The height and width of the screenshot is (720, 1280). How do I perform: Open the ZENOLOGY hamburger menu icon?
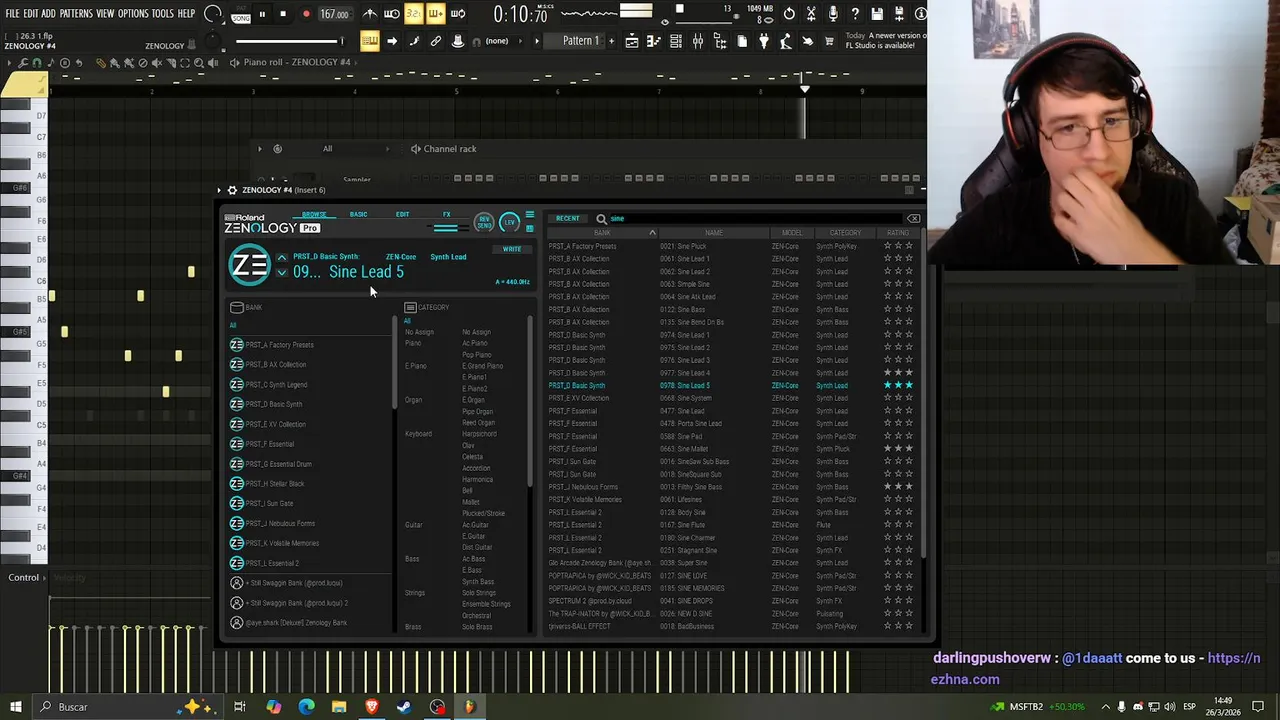(529, 215)
